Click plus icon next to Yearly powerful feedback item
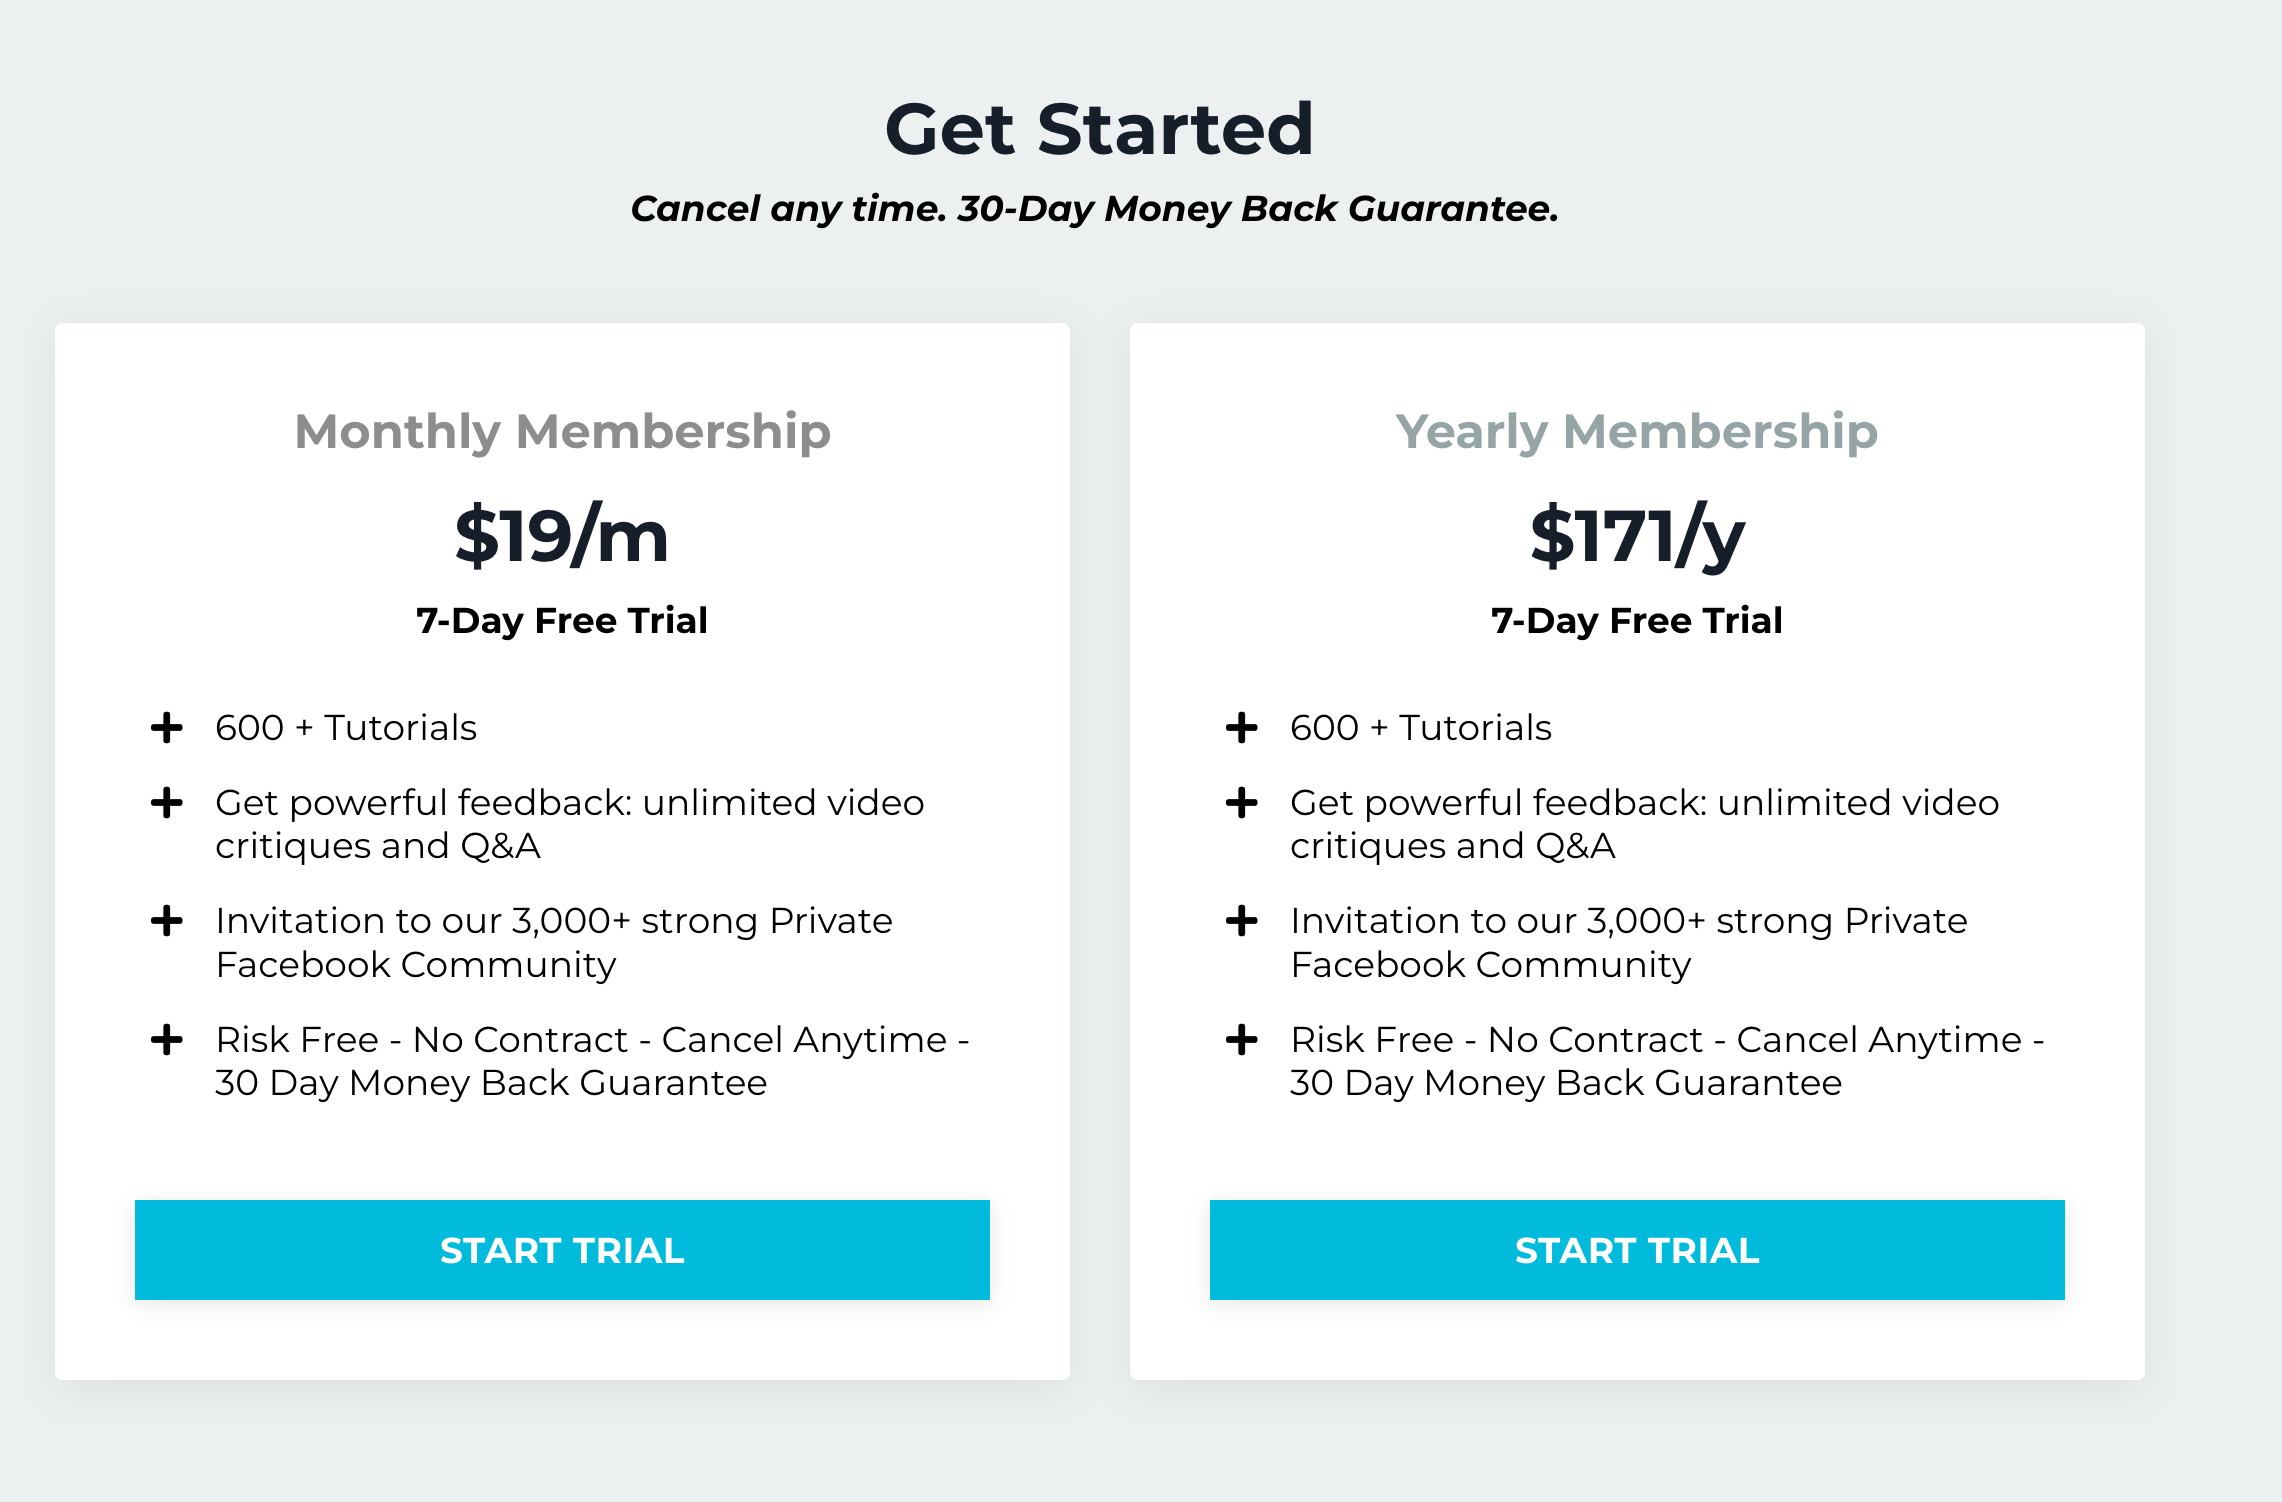The image size is (2282, 1502). 1242,803
